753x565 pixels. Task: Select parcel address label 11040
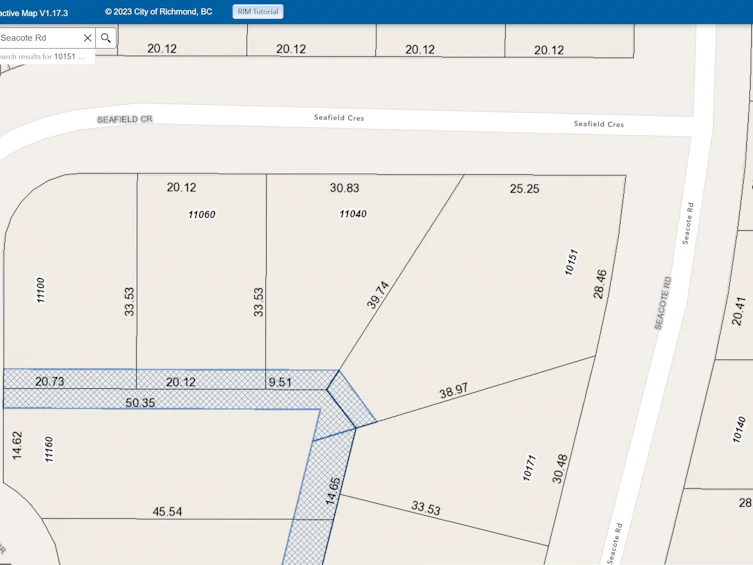tap(353, 214)
